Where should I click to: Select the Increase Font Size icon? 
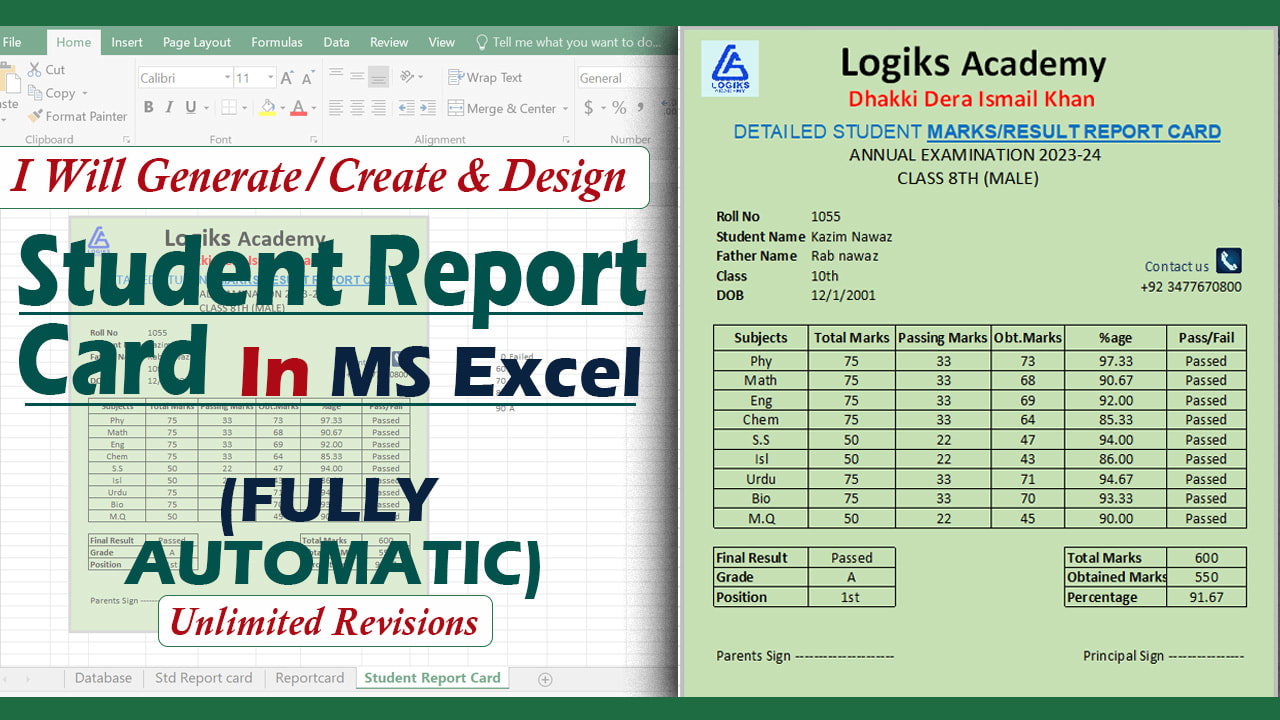click(x=286, y=77)
